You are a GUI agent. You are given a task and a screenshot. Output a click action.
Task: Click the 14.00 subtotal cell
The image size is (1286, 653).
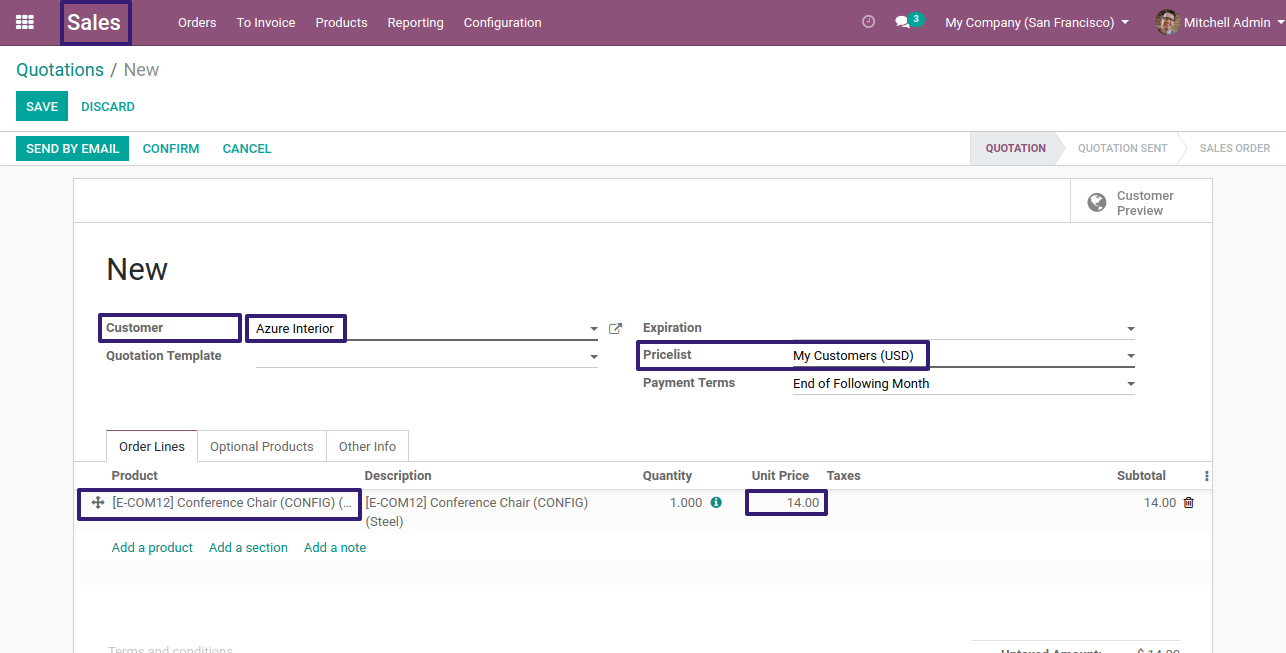pos(1159,503)
